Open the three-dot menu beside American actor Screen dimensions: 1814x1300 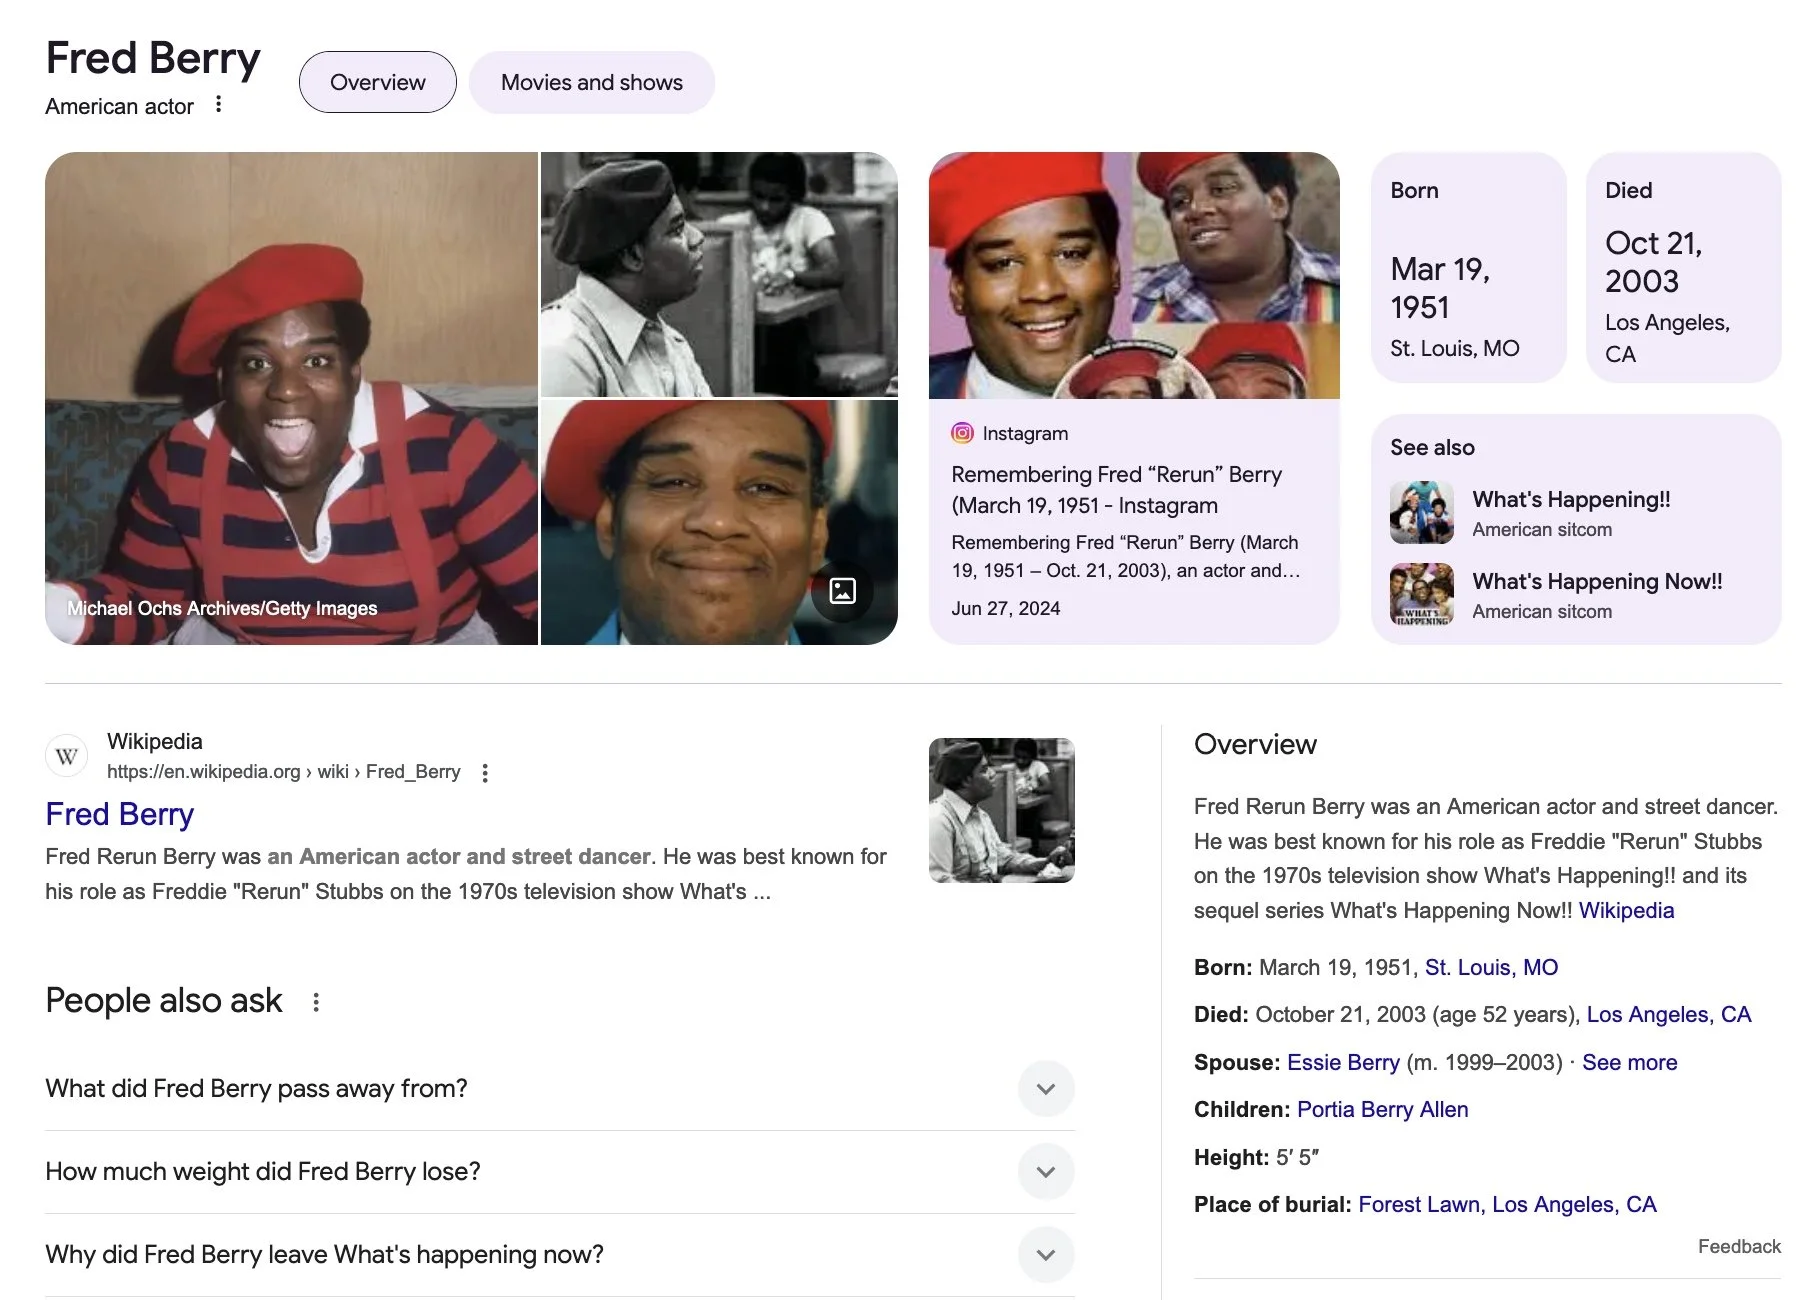(x=218, y=105)
